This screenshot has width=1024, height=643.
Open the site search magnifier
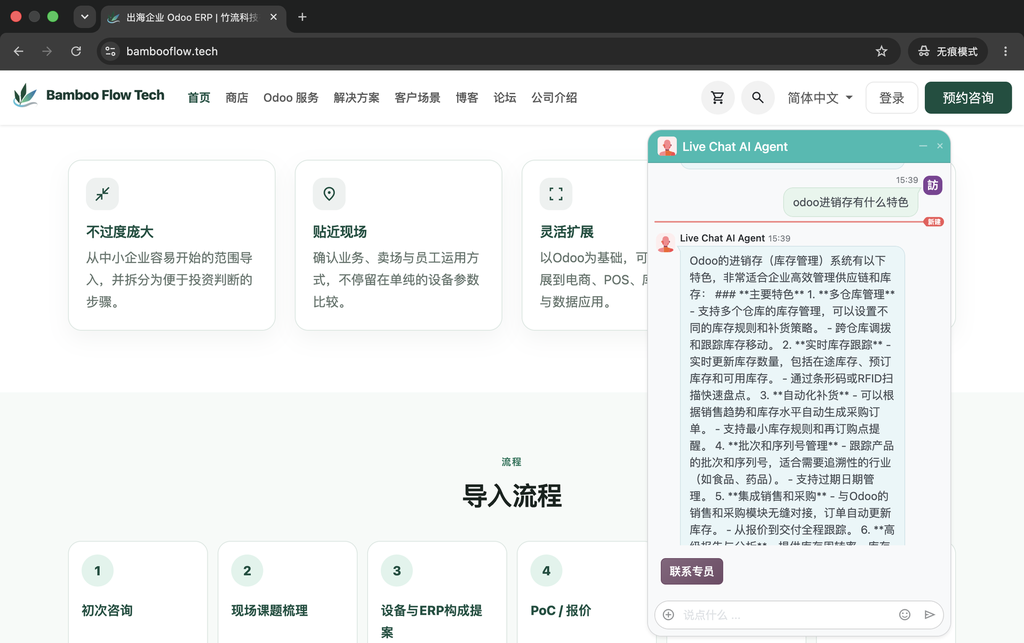[x=758, y=98]
